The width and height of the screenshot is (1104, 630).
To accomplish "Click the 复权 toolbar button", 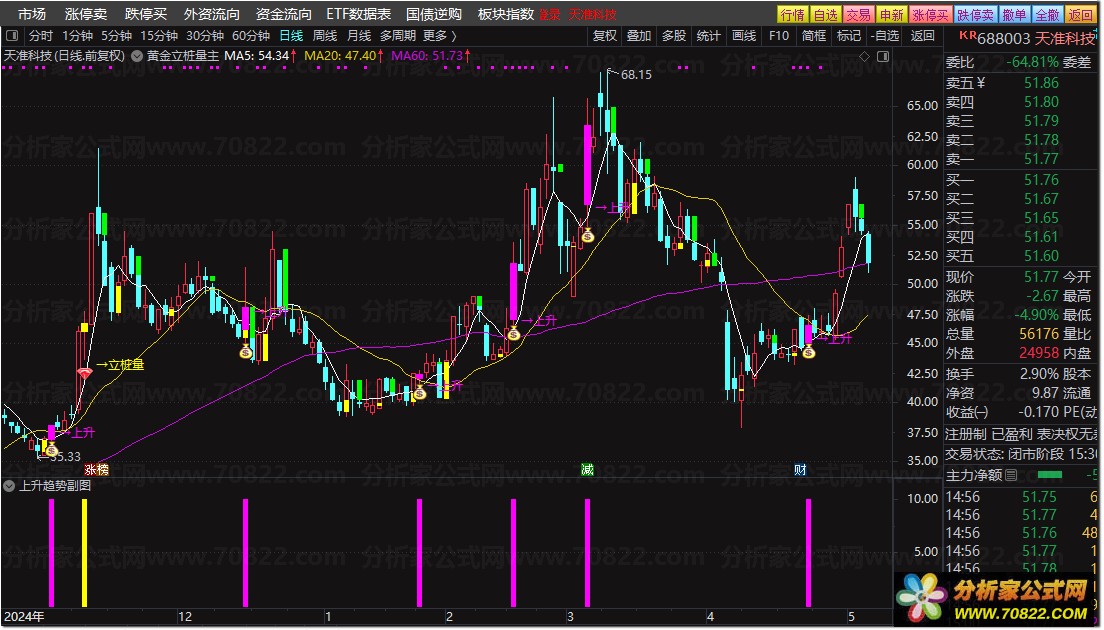I will click(605, 35).
